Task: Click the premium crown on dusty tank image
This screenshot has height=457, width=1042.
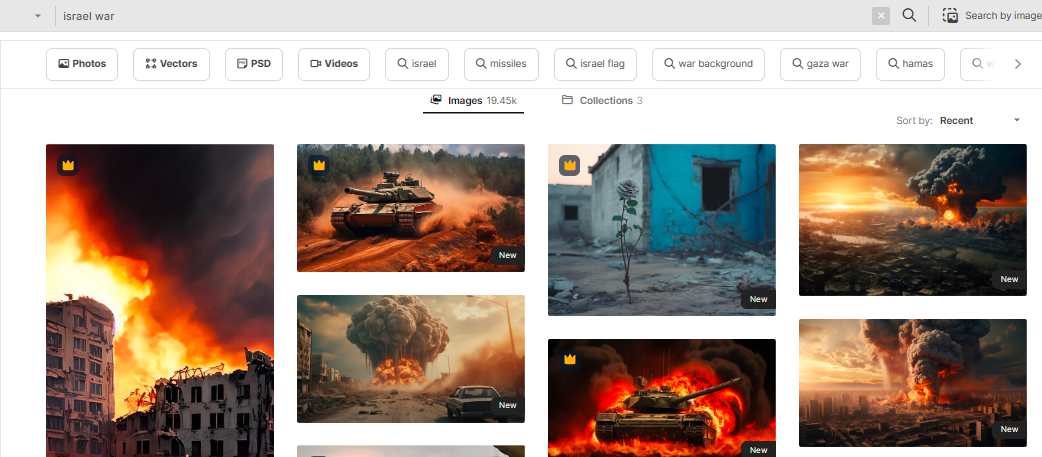Action: 319,165
